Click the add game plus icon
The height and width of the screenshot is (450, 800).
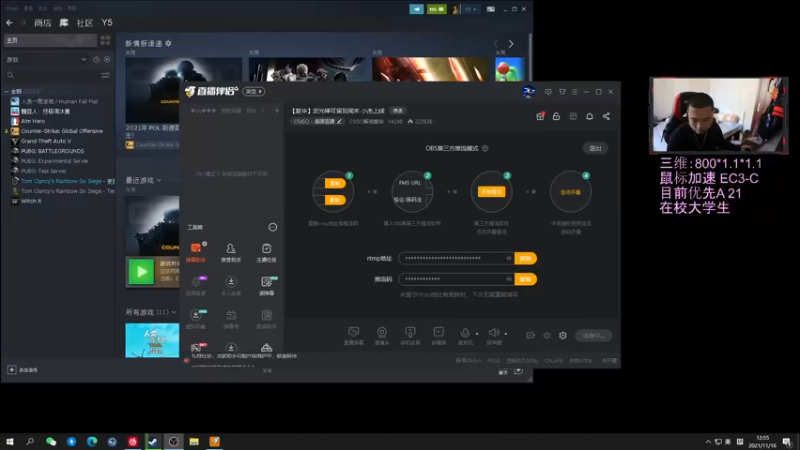click(x=12, y=370)
